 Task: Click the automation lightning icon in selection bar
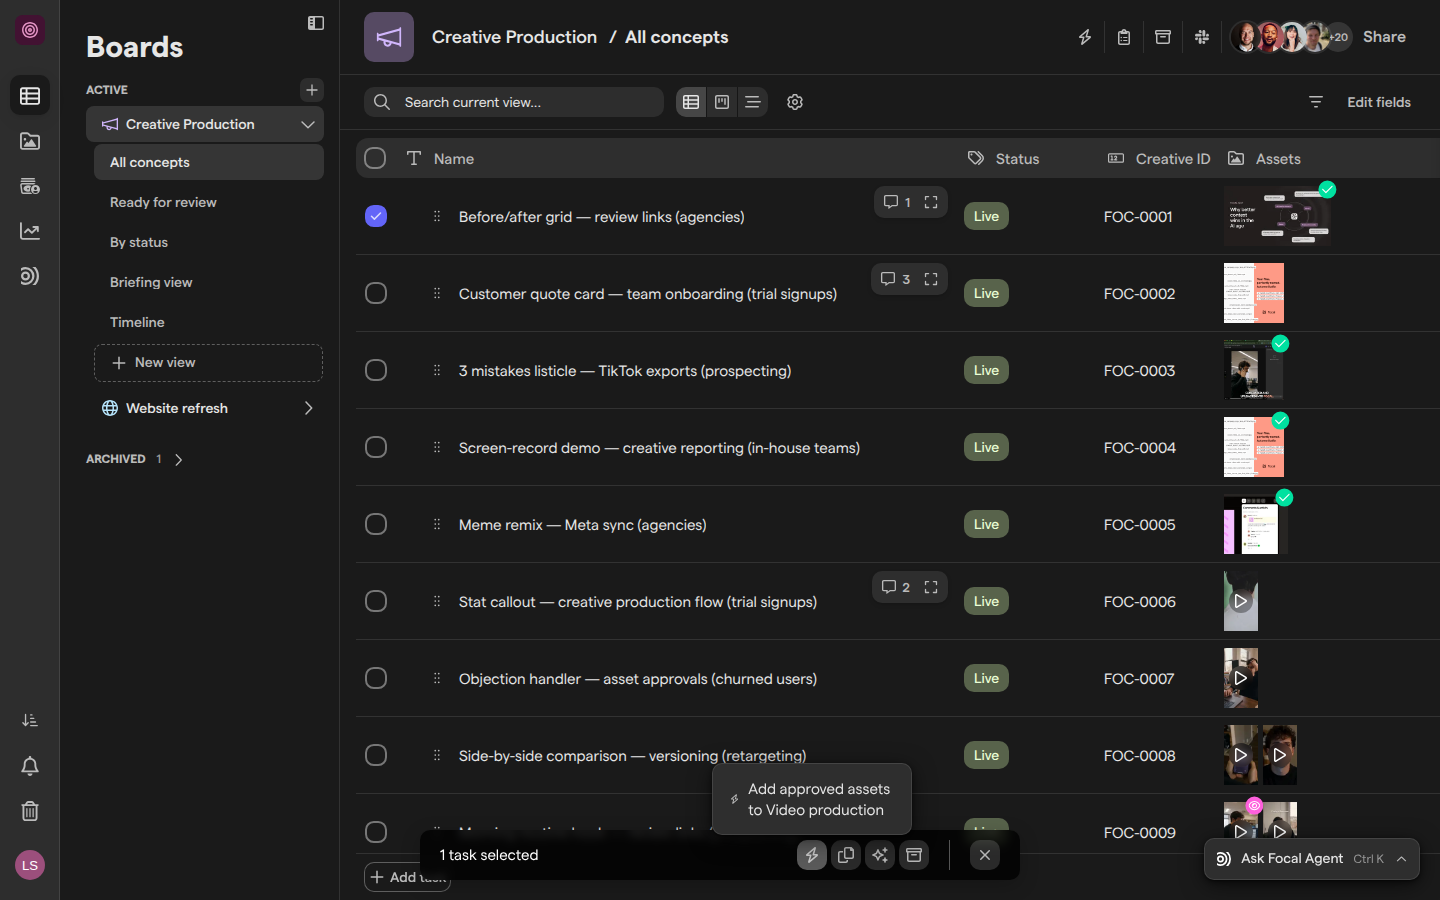(x=812, y=855)
